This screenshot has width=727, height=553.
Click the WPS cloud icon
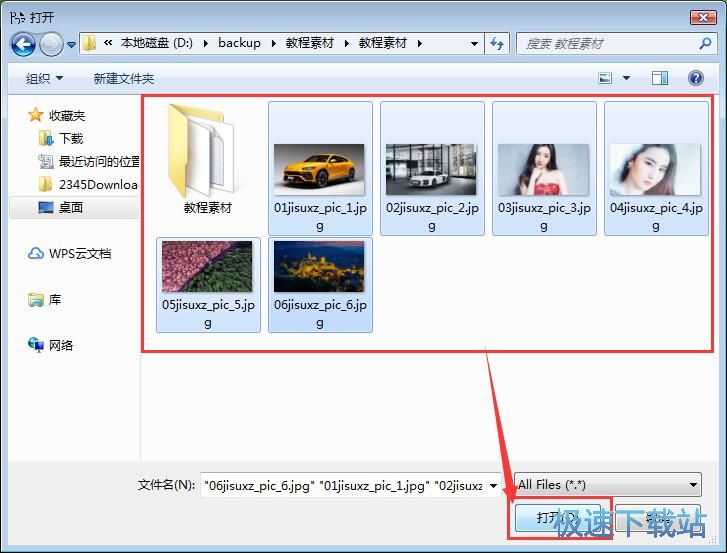[x=36, y=254]
